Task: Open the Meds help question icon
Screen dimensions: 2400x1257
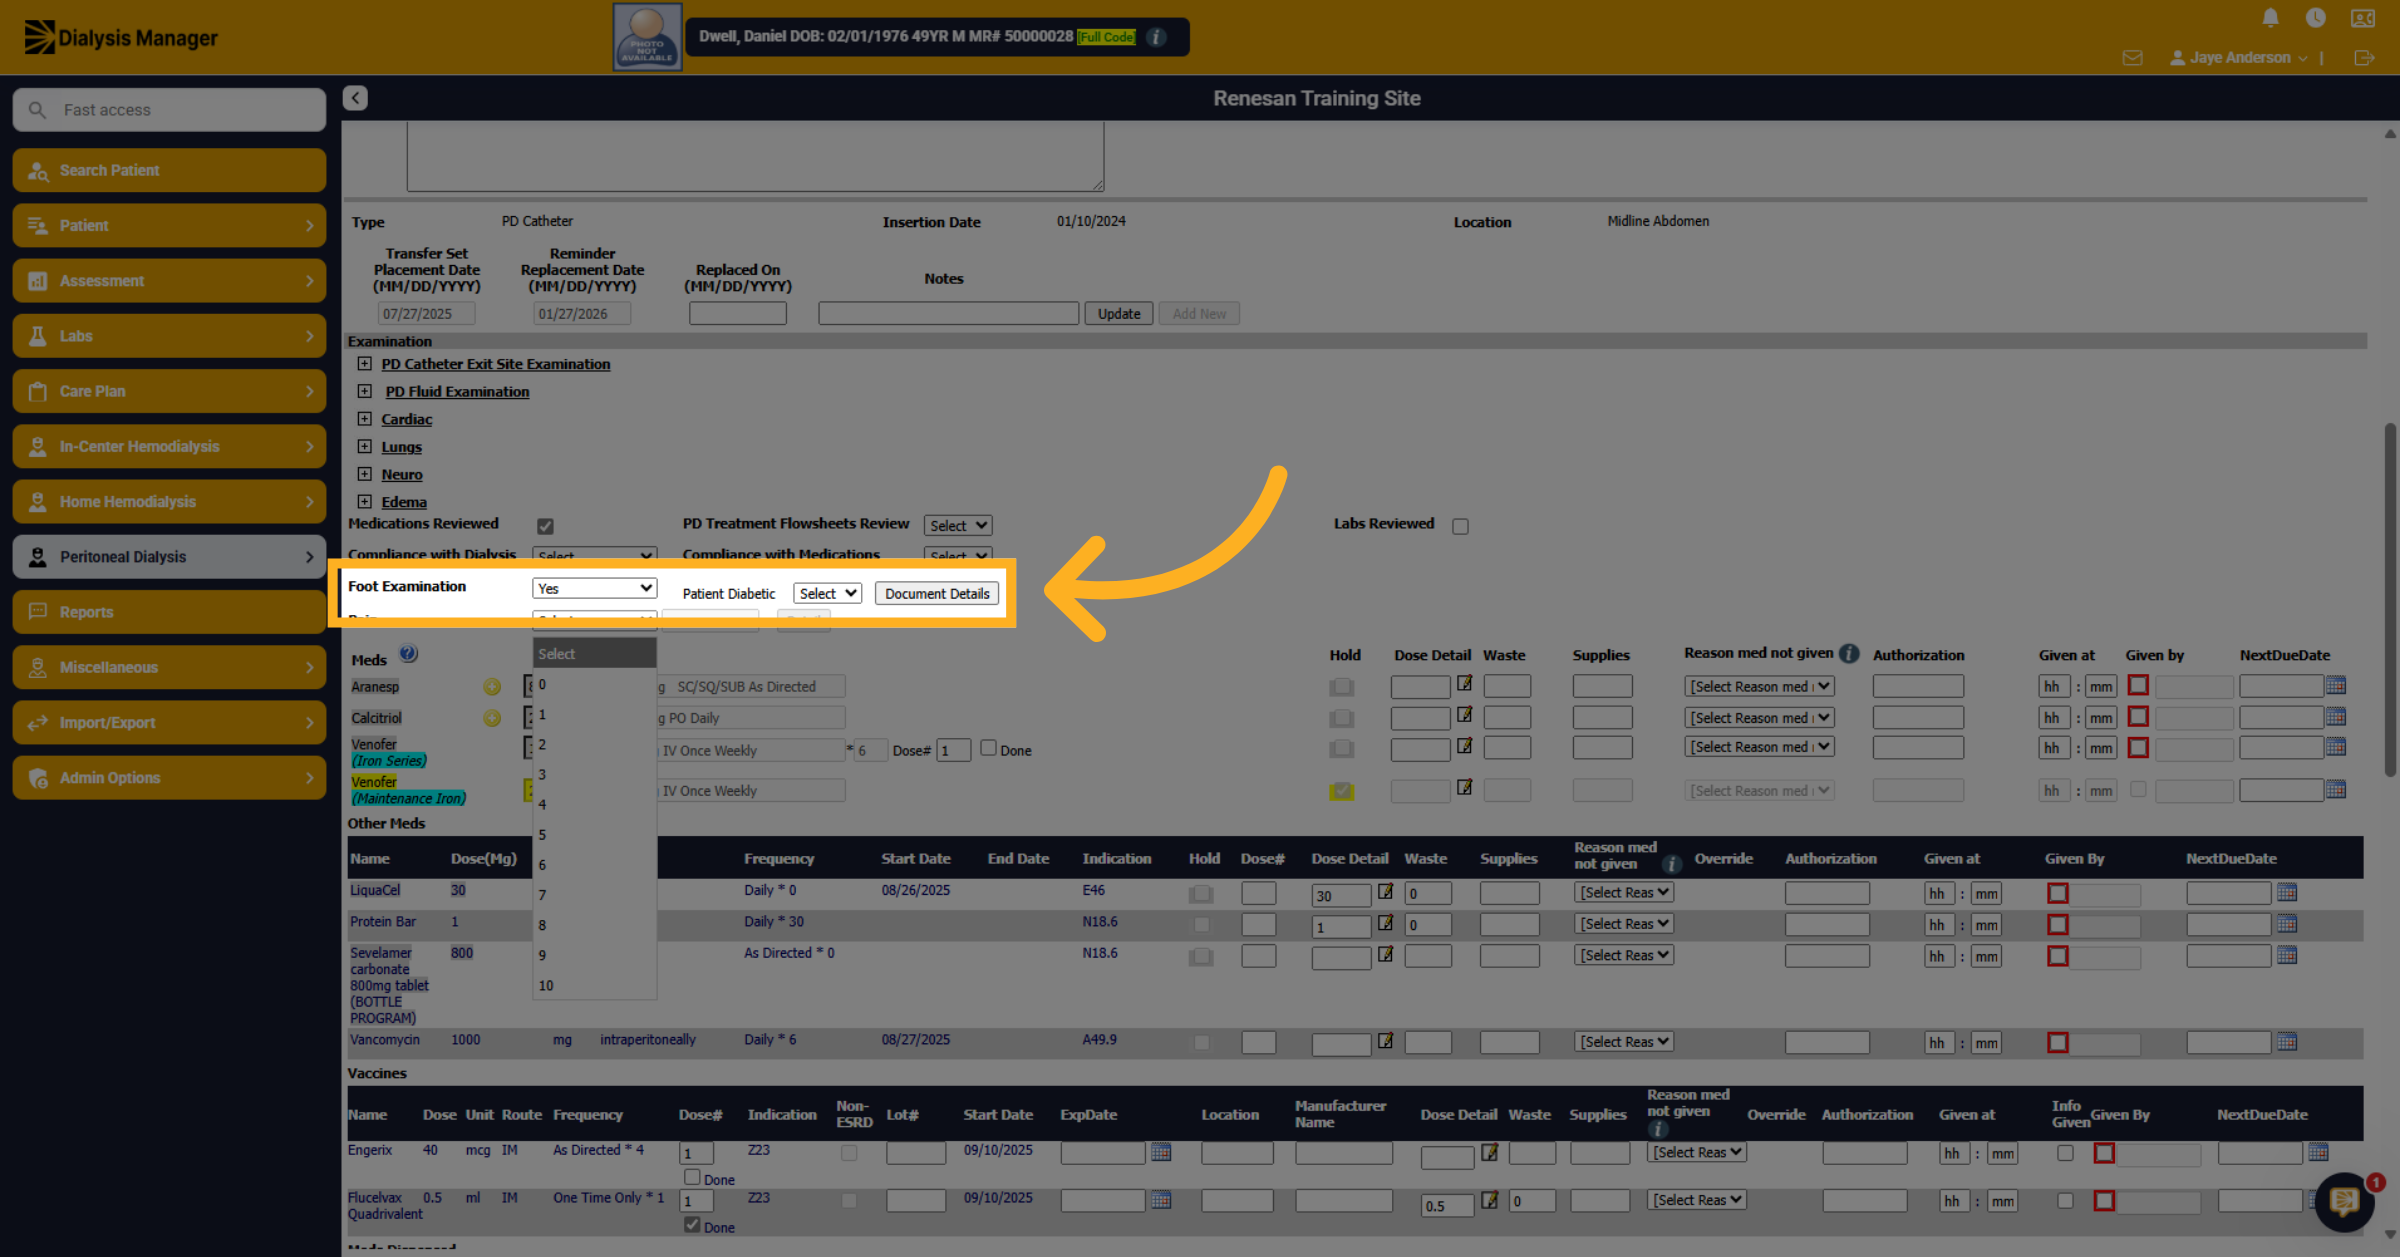Action: pos(408,654)
